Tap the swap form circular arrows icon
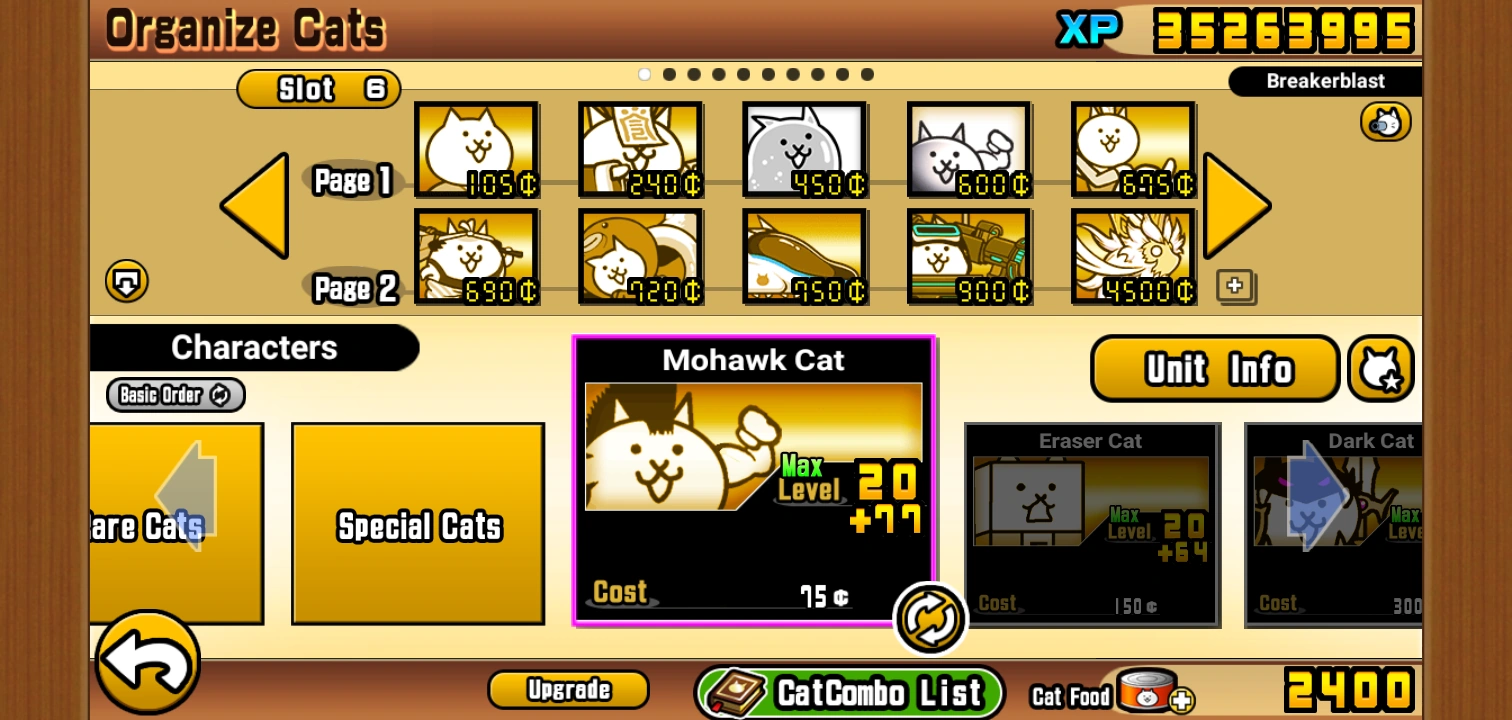 click(930, 619)
